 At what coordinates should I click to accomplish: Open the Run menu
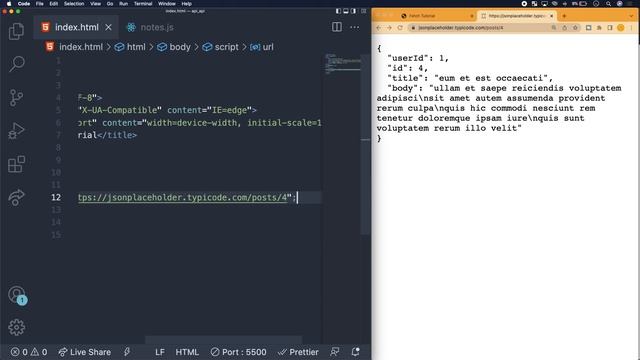(x=123, y=4)
